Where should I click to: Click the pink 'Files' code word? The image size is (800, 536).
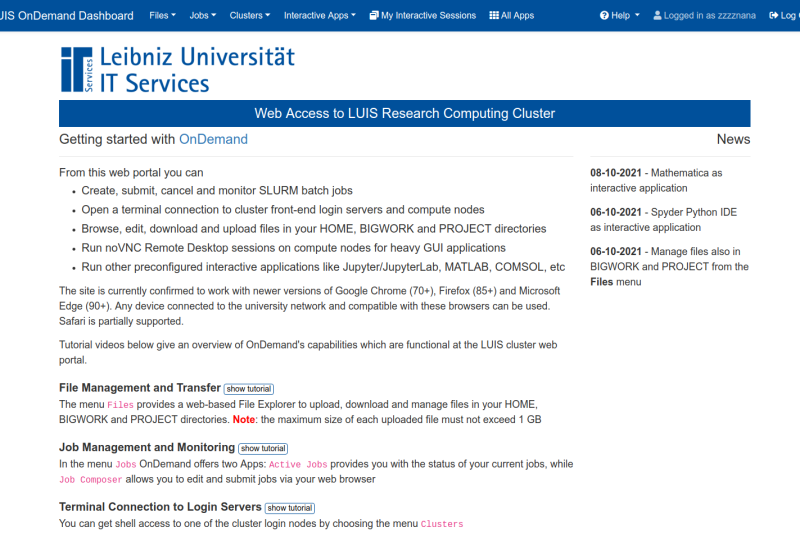click(120, 405)
